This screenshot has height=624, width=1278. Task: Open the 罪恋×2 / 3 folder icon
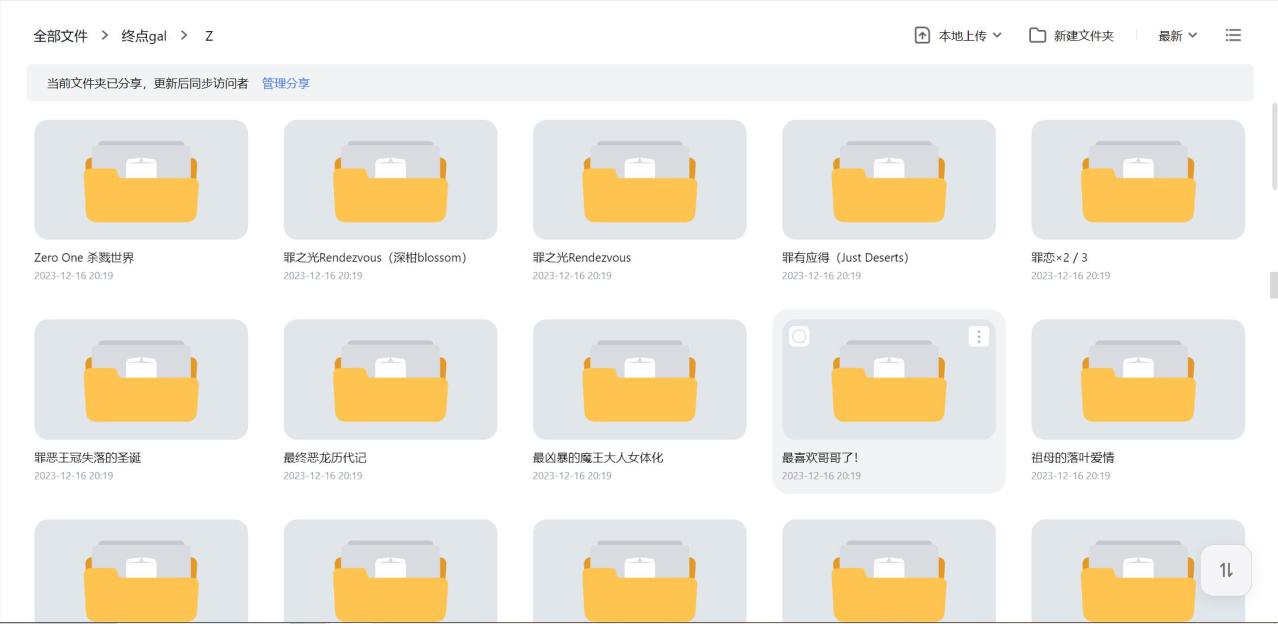click(x=1138, y=180)
